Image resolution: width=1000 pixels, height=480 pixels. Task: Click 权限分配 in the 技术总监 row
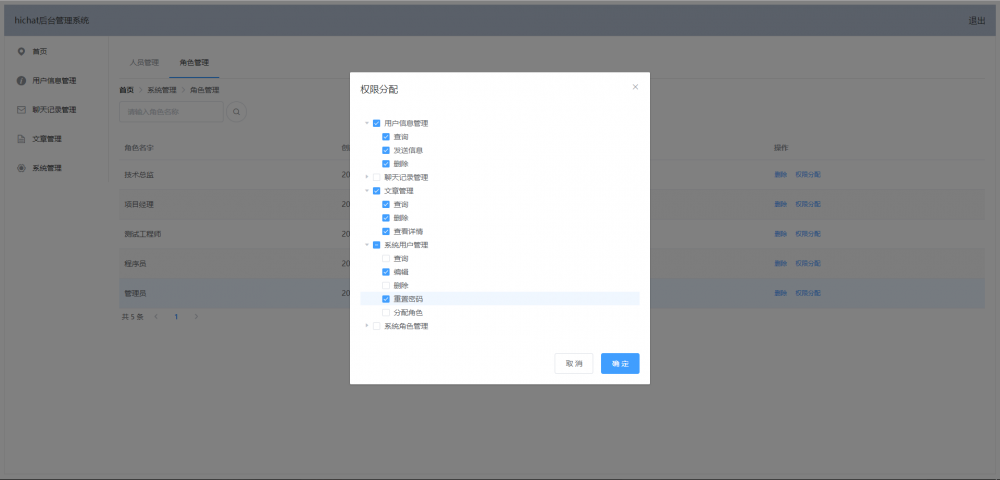[x=808, y=175]
